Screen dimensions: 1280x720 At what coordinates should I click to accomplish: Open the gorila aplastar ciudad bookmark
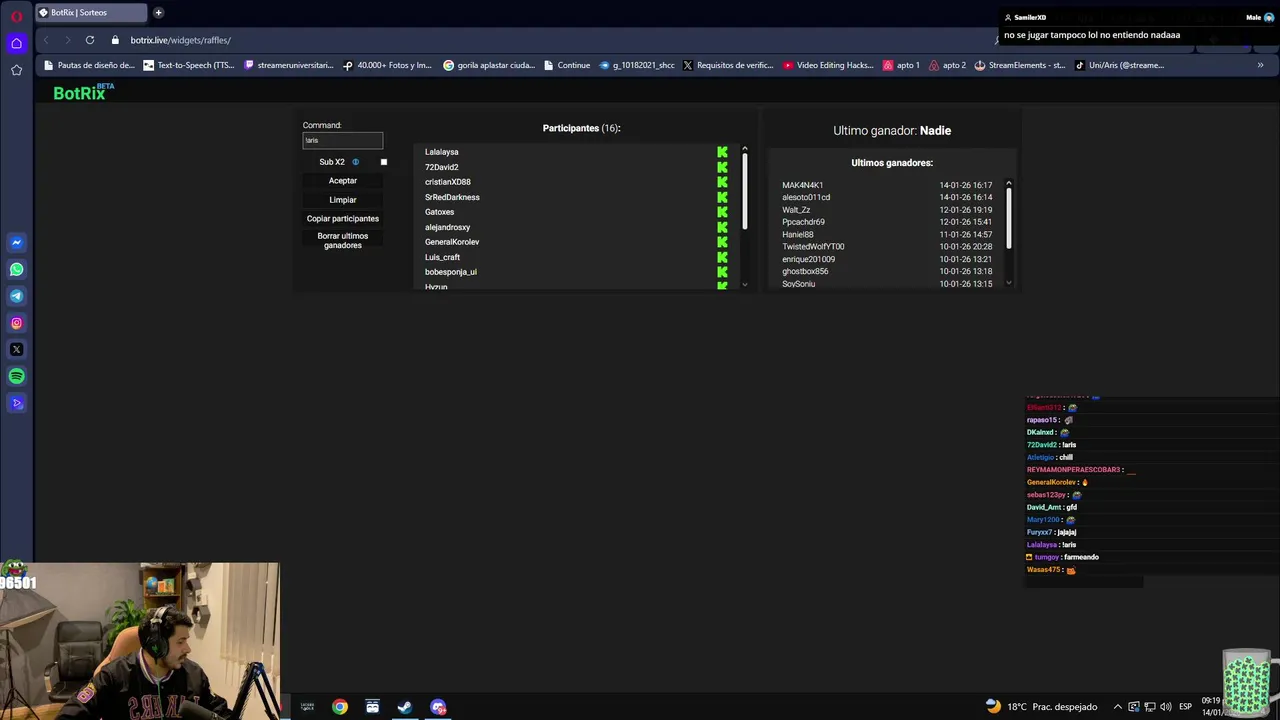(489, 65)
